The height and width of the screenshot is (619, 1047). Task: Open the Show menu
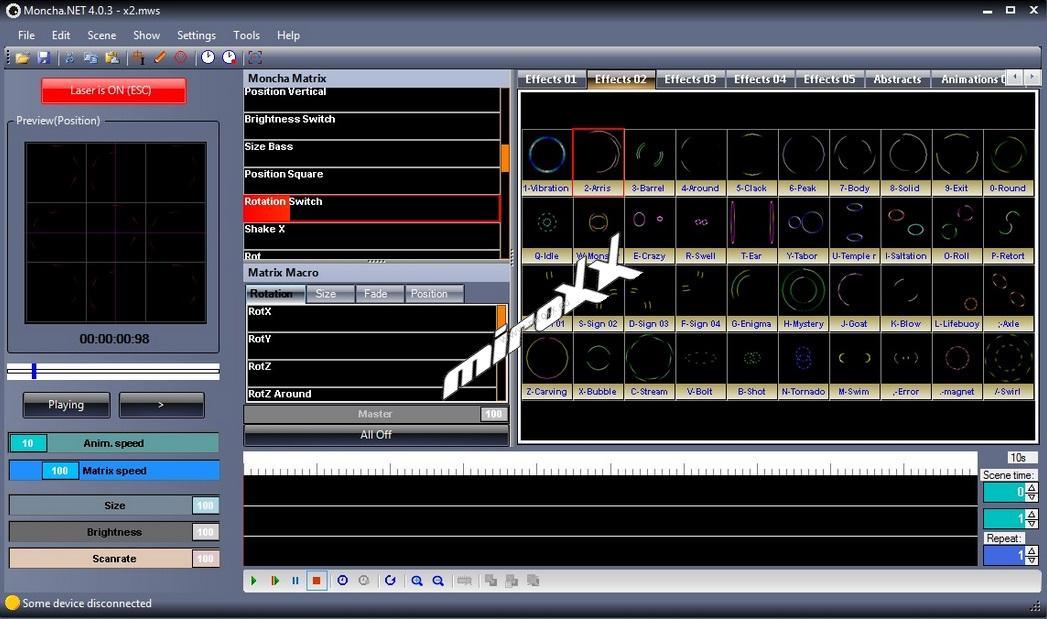pos(146,35)
